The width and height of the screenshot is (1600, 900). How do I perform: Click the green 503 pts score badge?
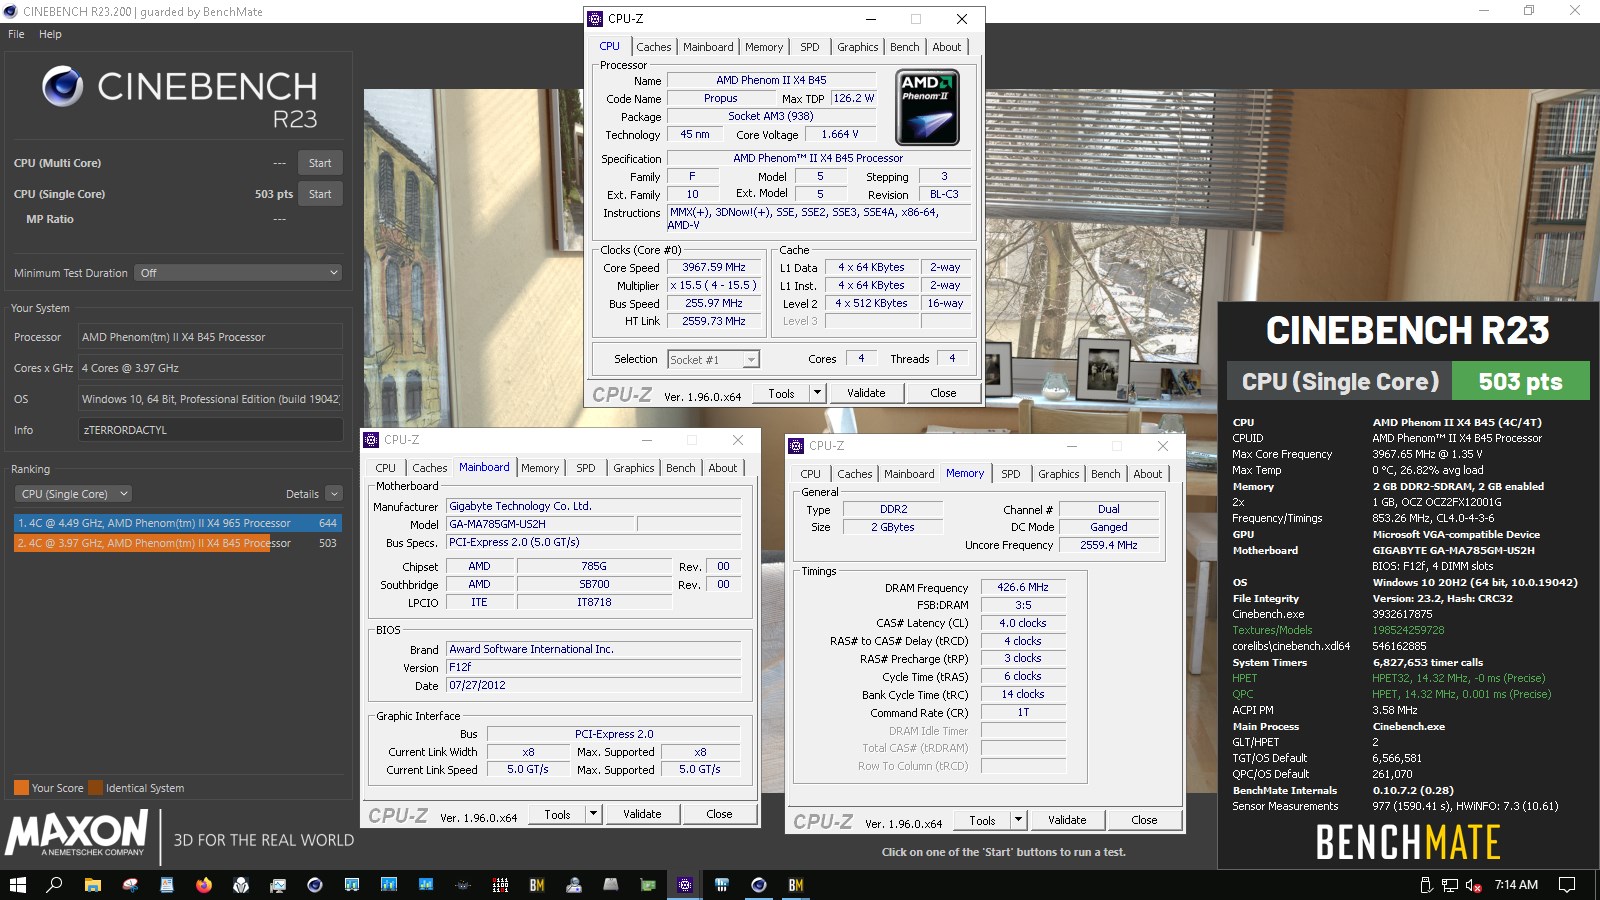coord(1520,381)
